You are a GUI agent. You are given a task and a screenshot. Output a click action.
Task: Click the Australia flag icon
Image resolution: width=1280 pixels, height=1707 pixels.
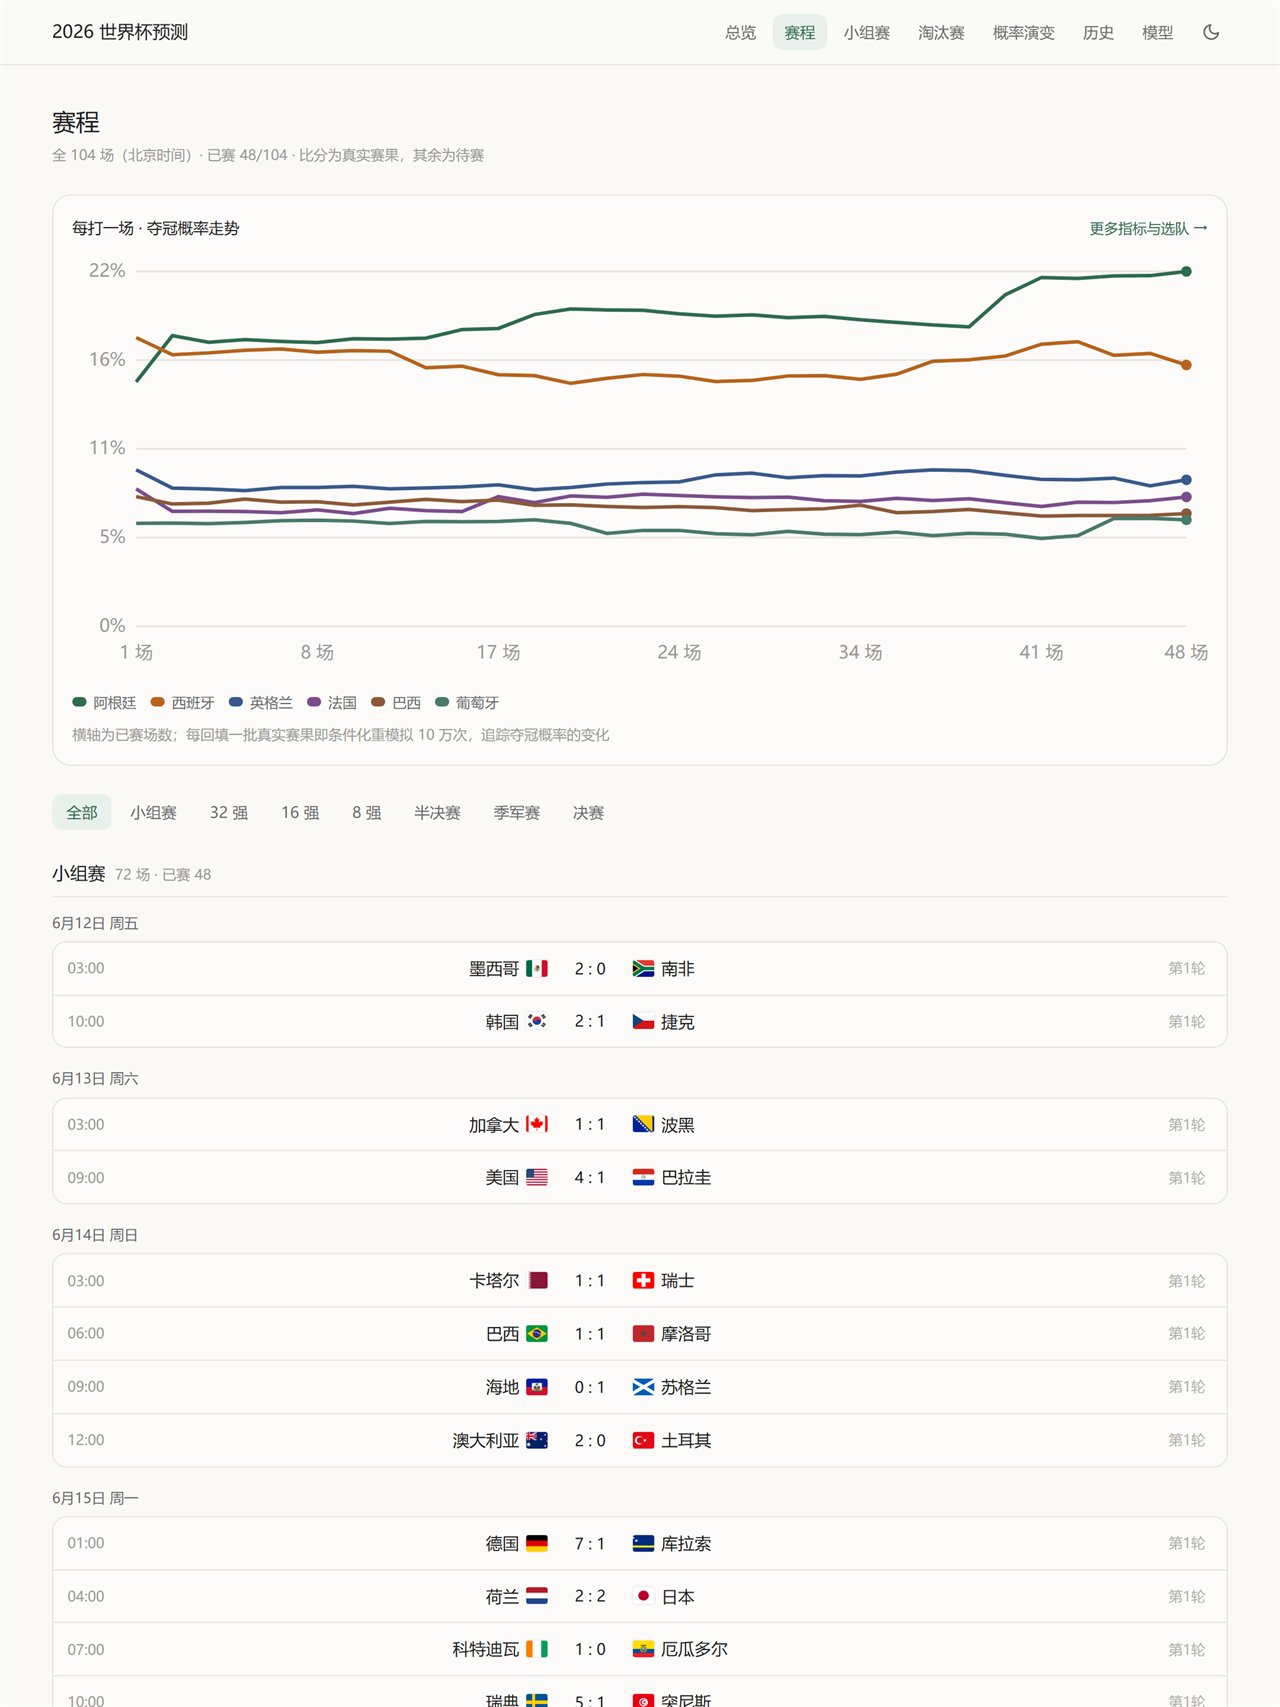537,1440
